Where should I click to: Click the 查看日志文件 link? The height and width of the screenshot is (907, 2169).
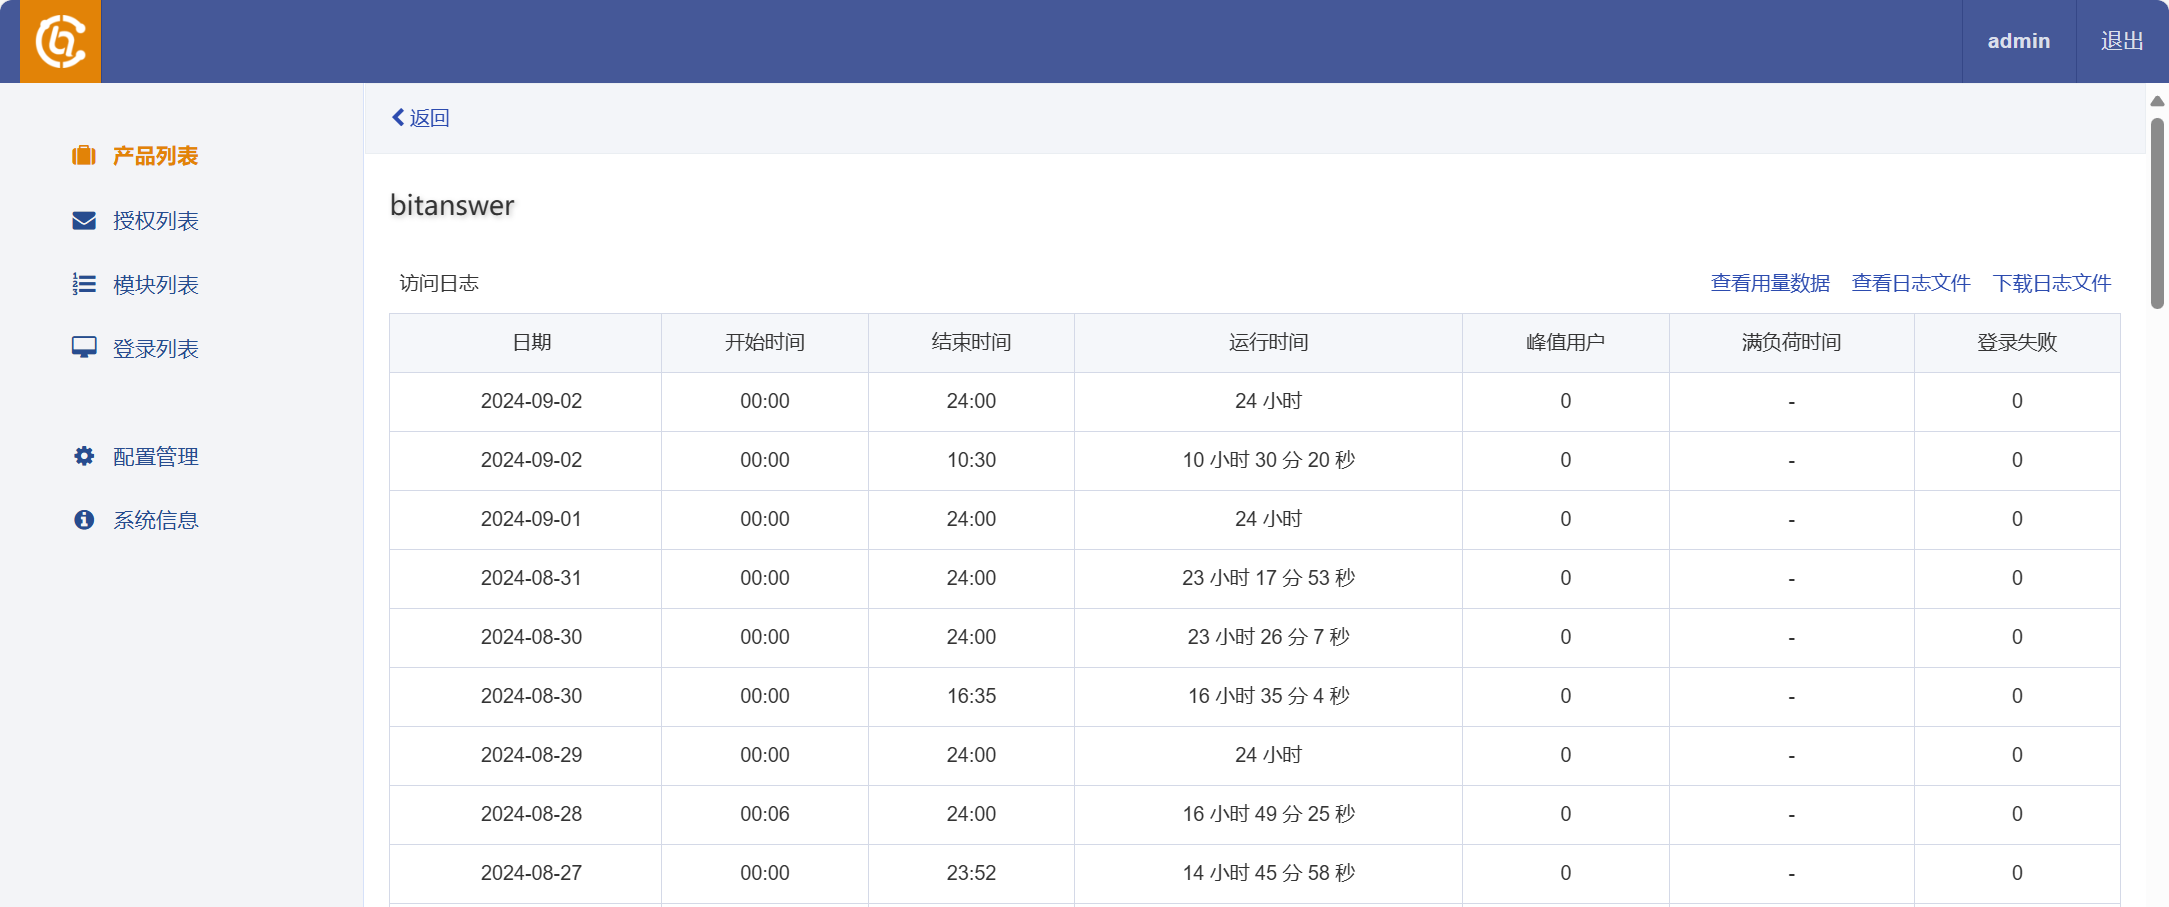1911,283
